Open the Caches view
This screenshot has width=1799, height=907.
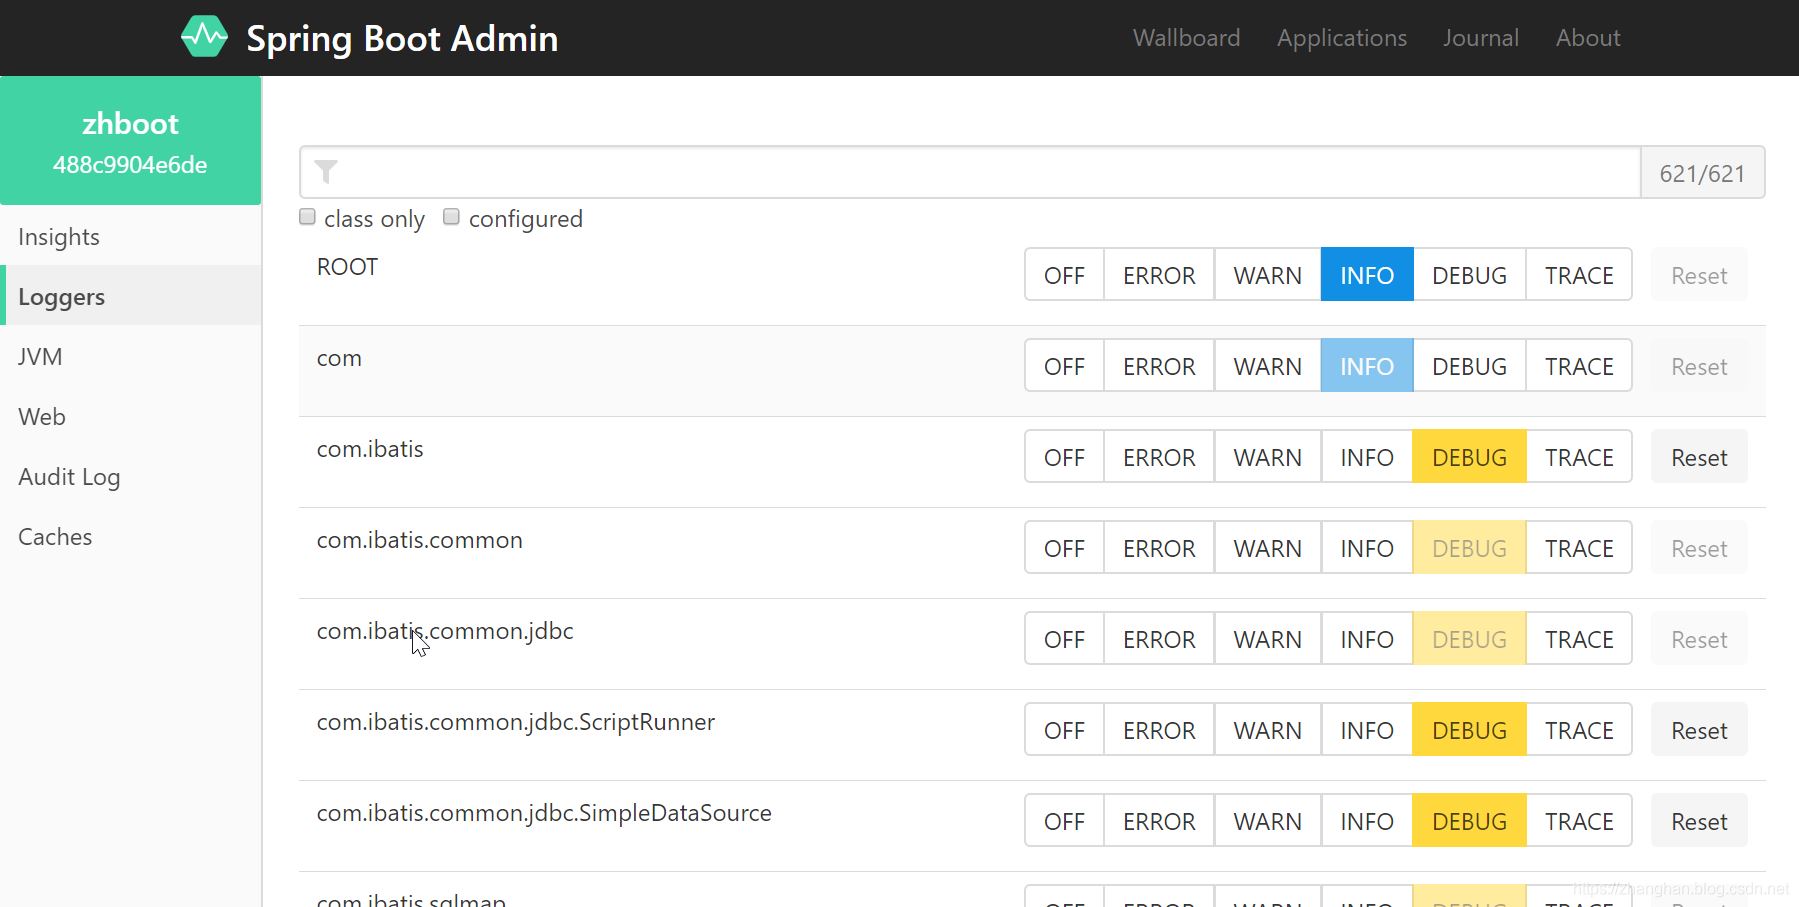55,537
